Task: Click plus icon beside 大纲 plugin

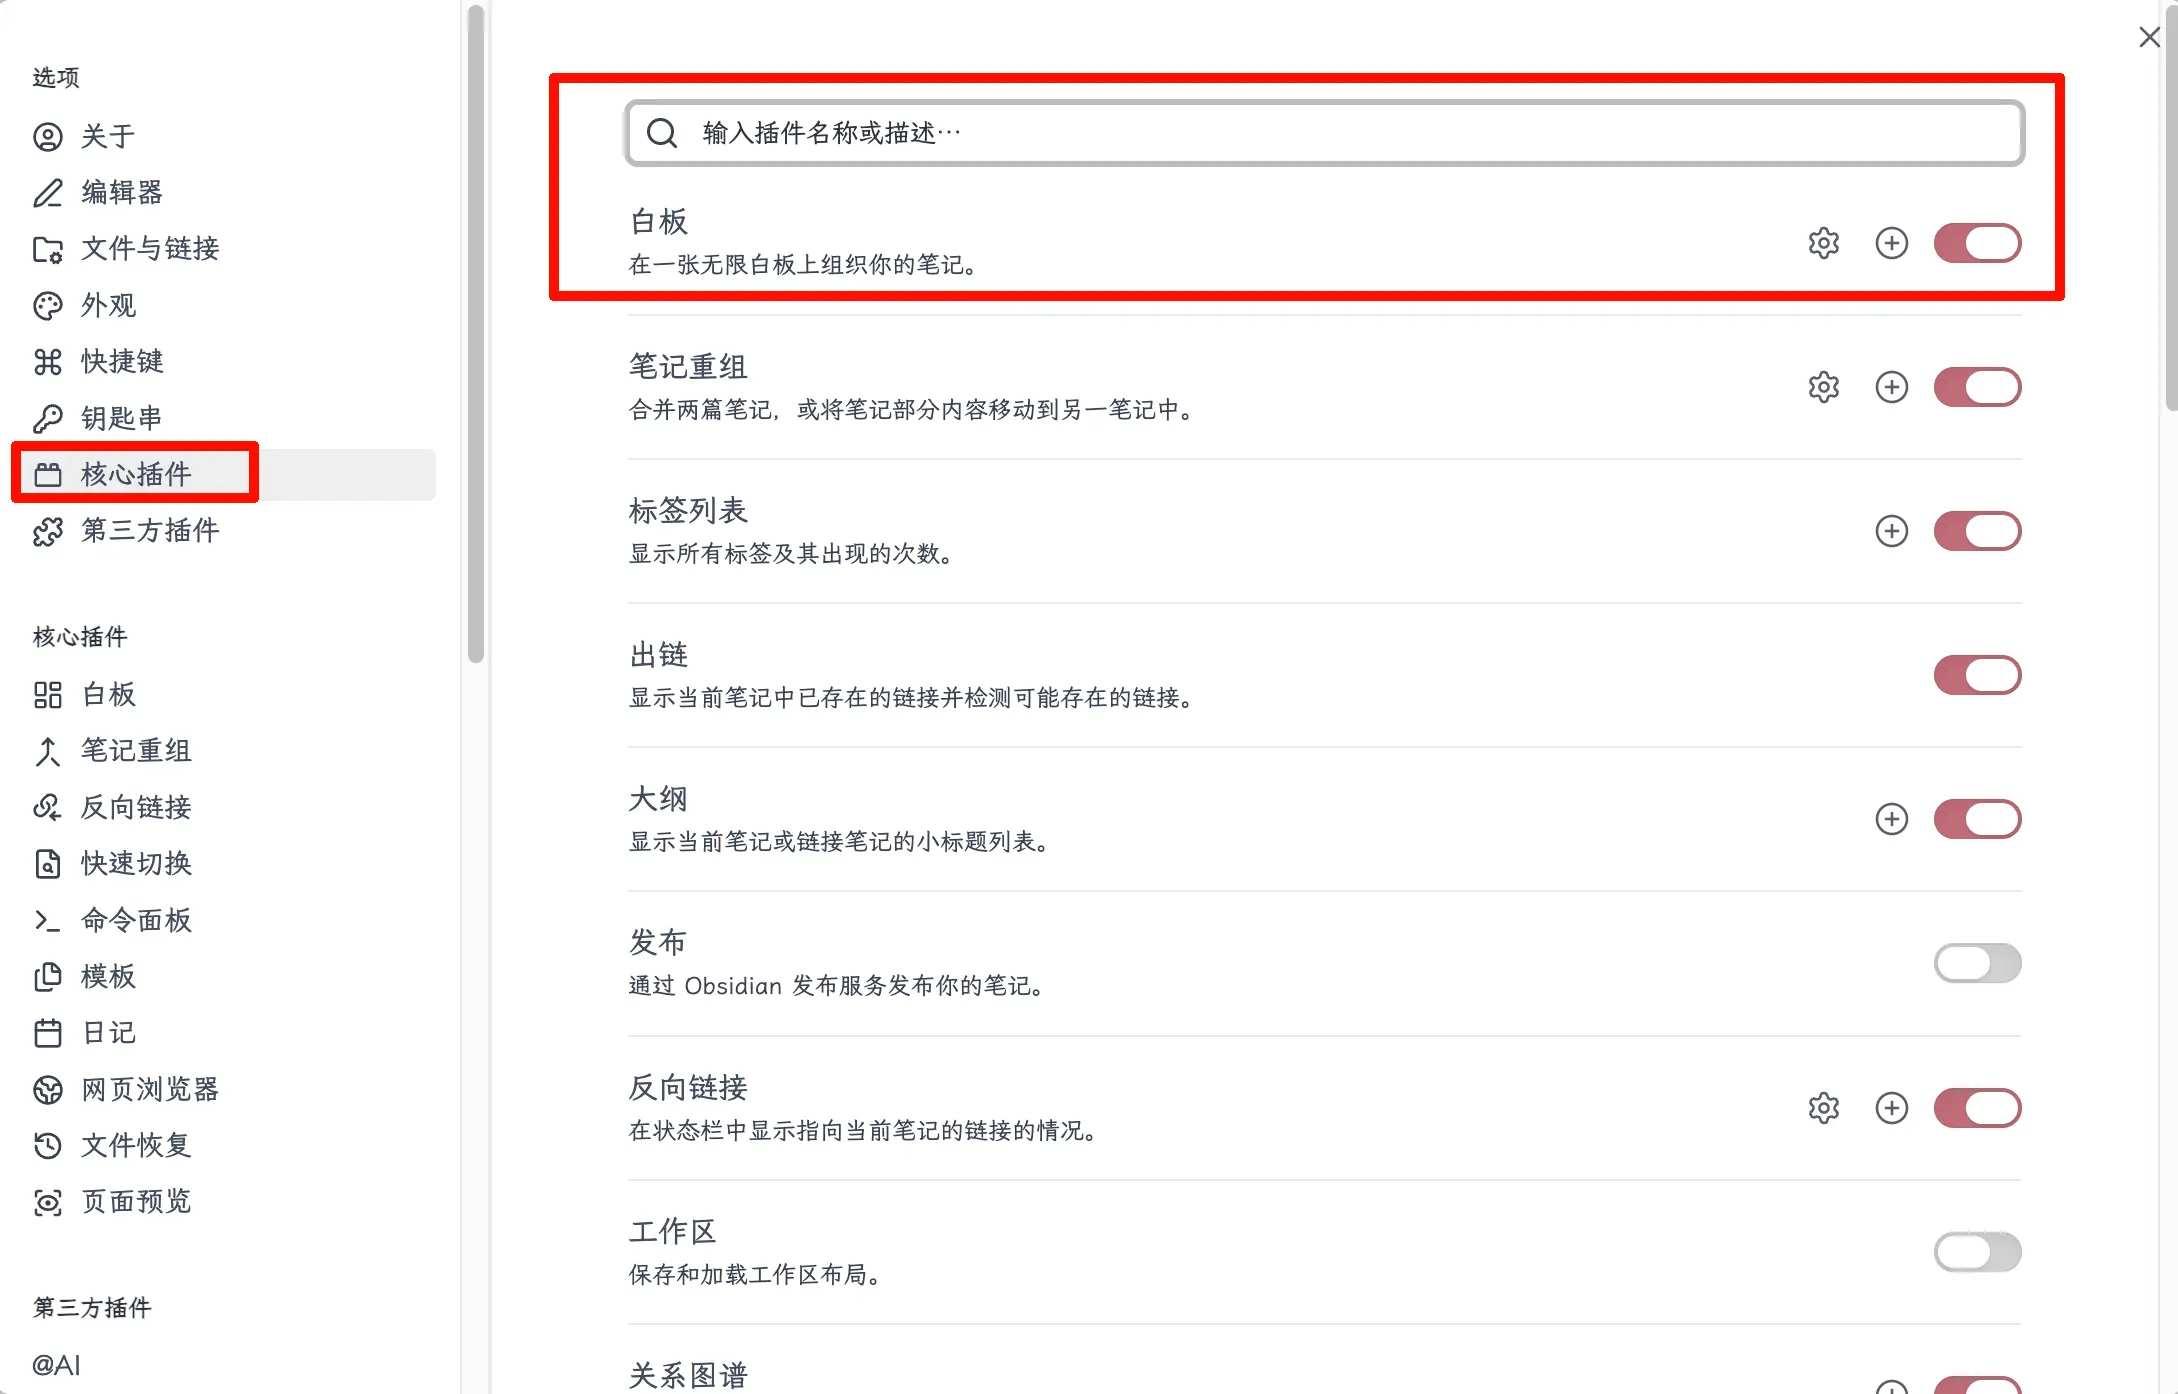Action: point(1891,819)
